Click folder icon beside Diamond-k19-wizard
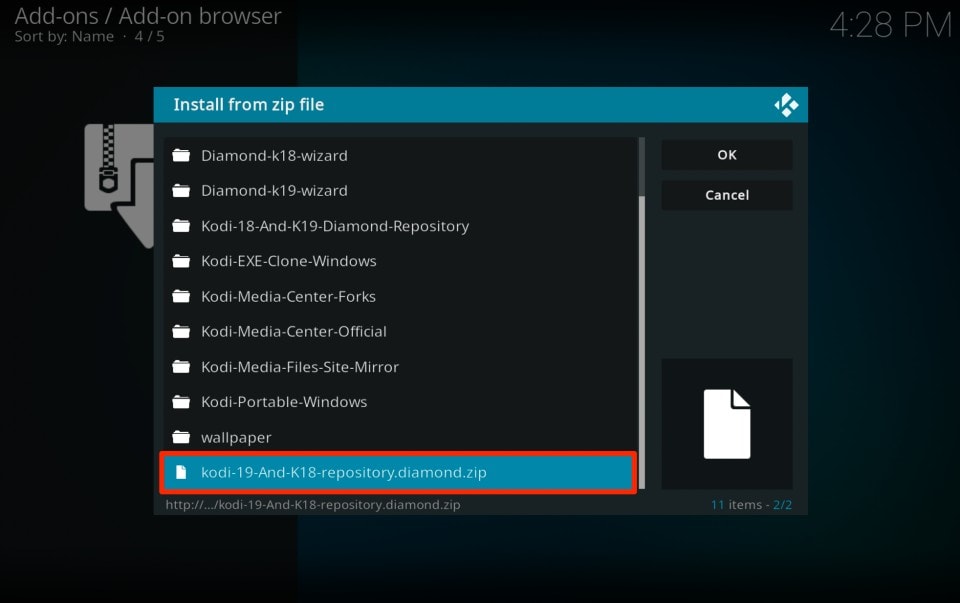This screenshot has width=960, height=603. coord(181,191)
